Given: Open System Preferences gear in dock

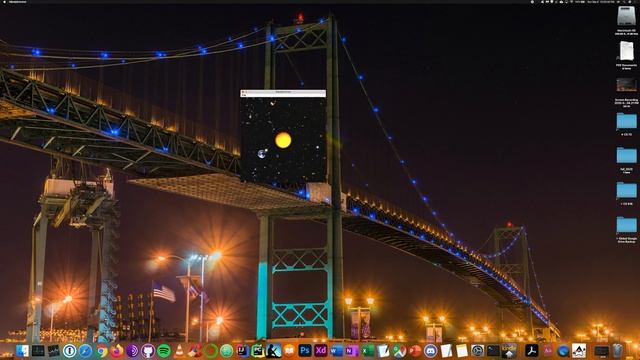Looking at the screenshot, I should 477,351.
